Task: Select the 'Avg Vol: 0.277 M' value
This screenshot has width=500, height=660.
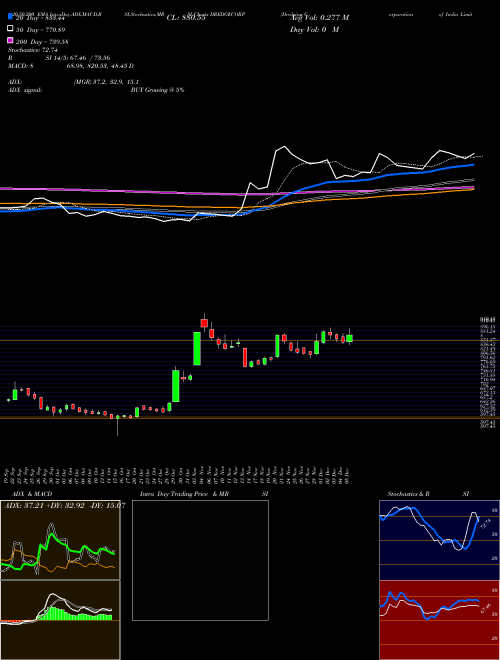Action: click(x=319, y=18)
